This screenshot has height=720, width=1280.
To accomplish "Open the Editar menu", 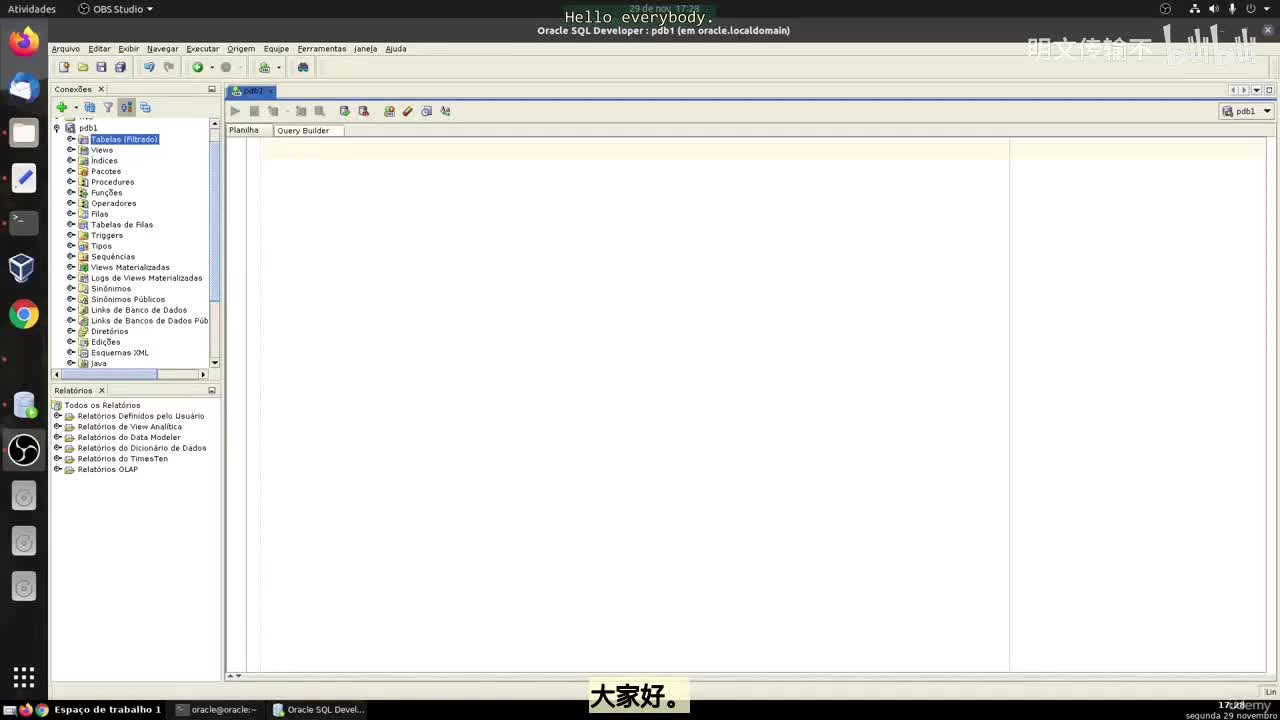I will [99, 48].
